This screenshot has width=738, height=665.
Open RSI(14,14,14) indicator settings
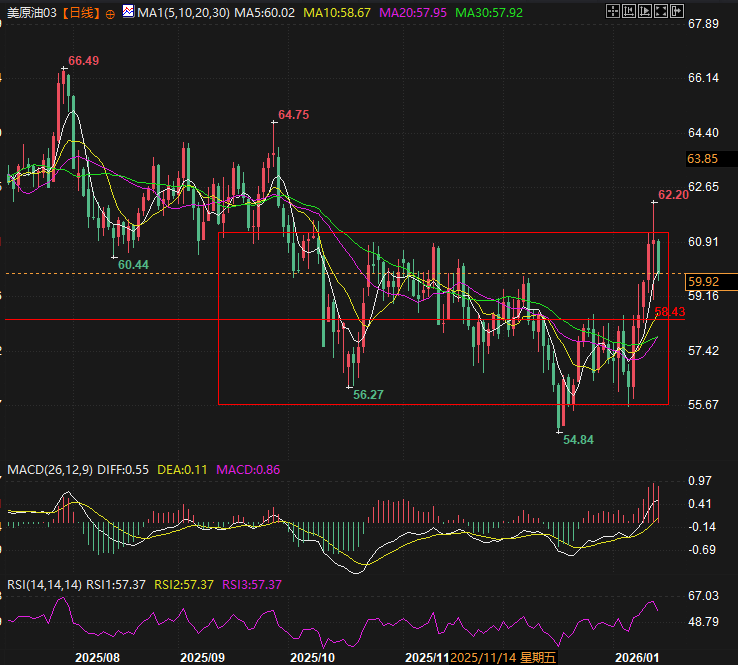(x=44, y=585)
